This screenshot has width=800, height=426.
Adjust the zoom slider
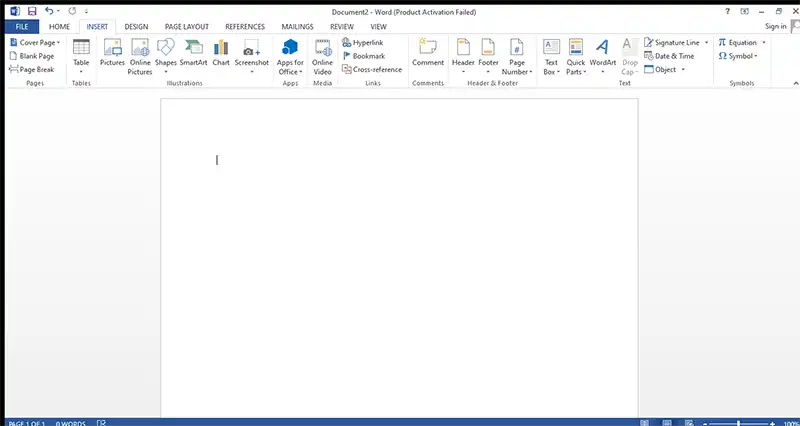pos(738,423)
